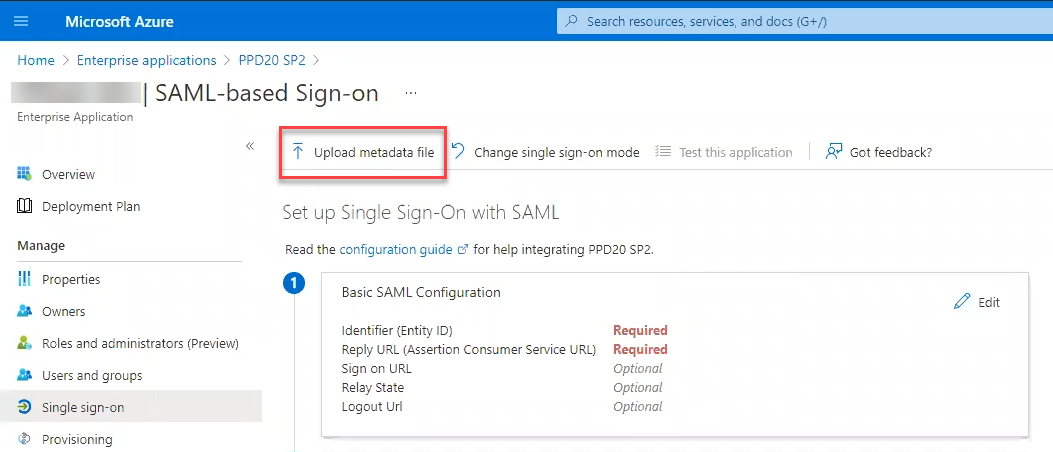Select Single sign-on menu item
This screenshot has height=452, width=1053.
(83, 407)
